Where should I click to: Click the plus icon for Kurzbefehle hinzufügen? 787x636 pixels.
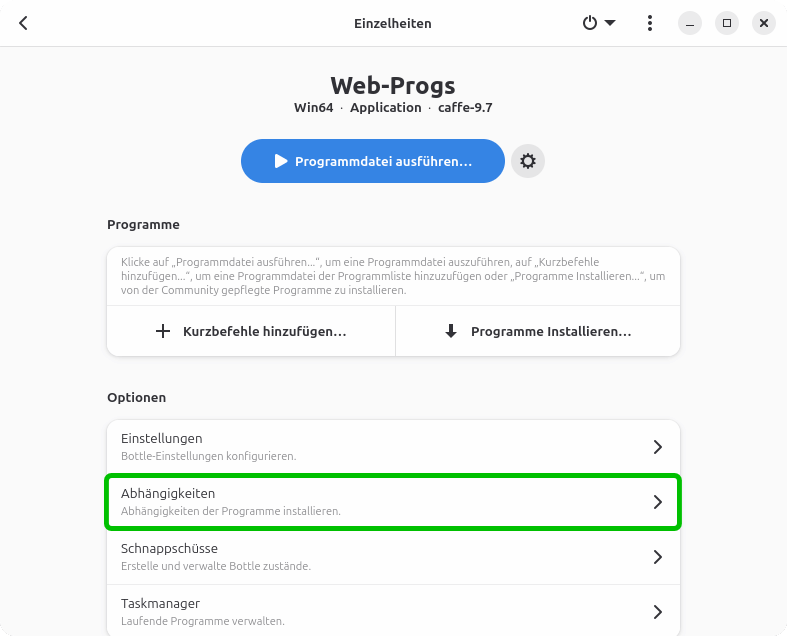pyautogui.click(x=164, y=331)
